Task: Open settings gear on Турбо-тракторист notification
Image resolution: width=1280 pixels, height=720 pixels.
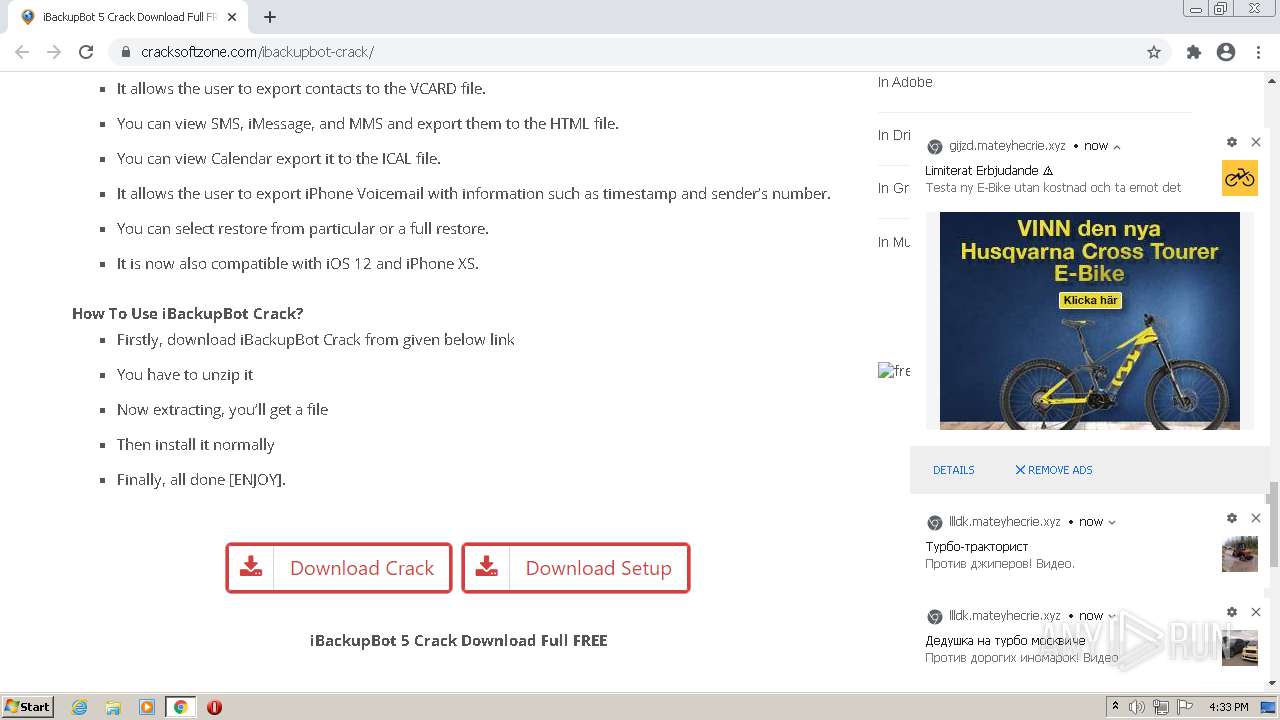Action: click(x=1232, y=518)
